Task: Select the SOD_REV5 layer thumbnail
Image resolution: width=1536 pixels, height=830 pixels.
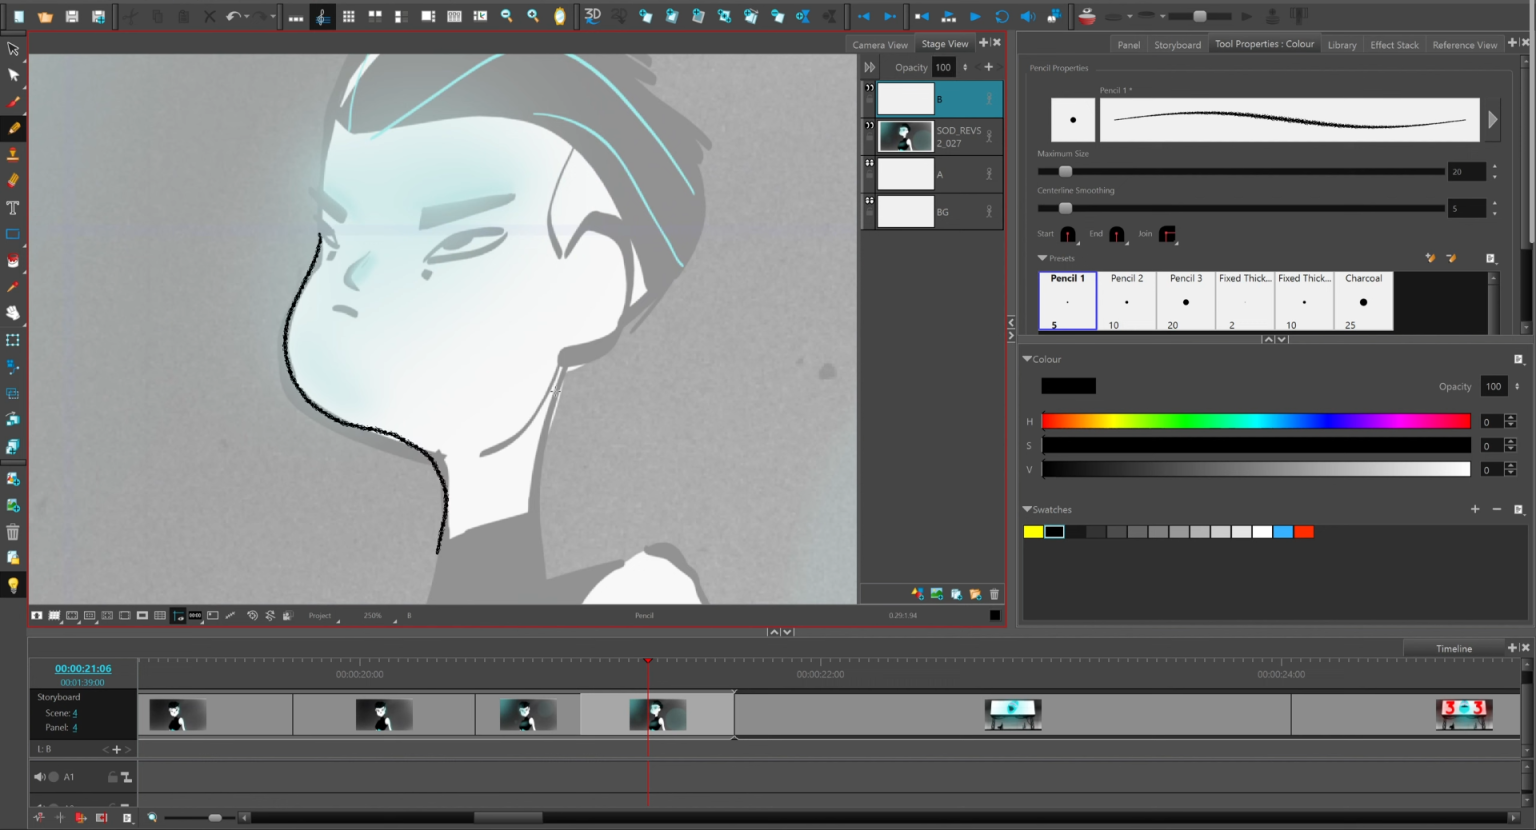Action: point(905,136)
